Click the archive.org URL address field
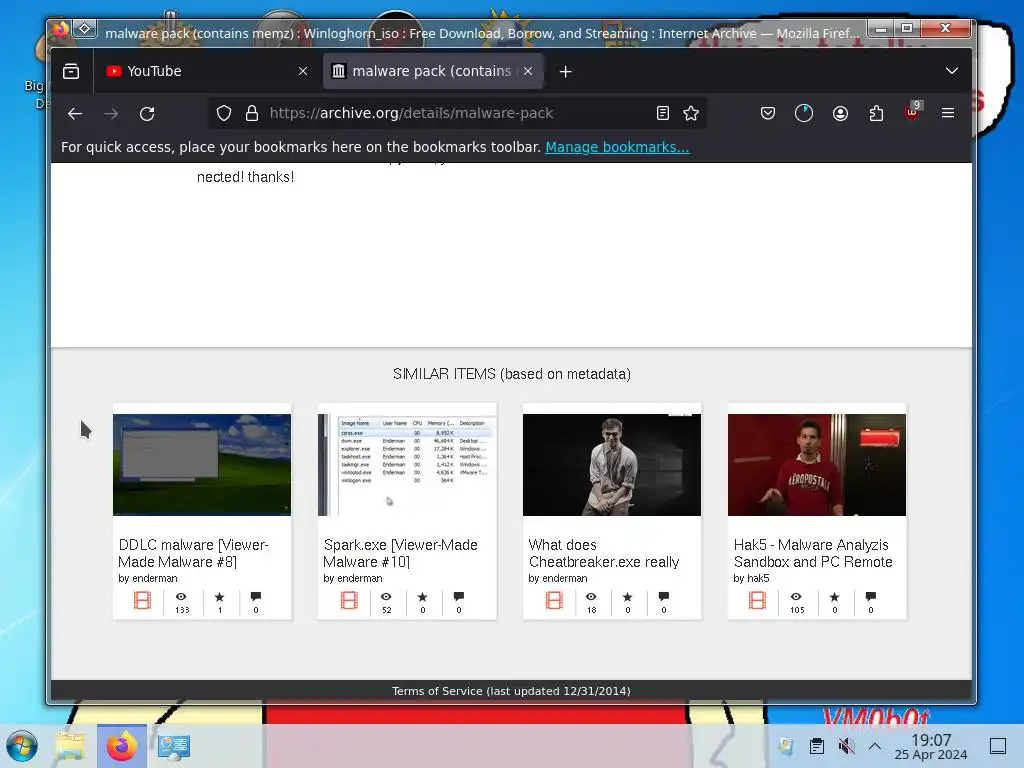This screenshot has width=1024, height=768. pos(457,114)
